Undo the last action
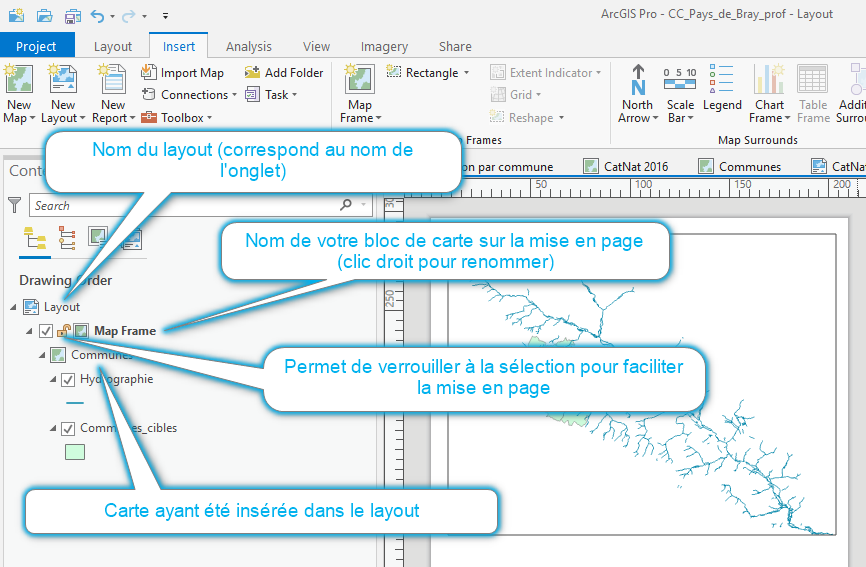Viewport: 866px width, 567px height. click(x=97, y=16)
